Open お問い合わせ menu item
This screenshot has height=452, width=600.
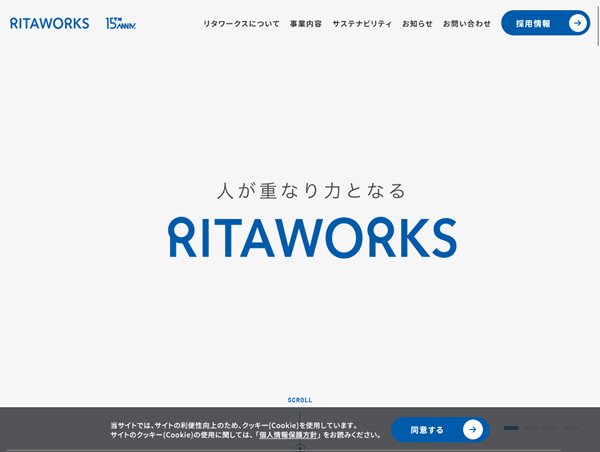[x=467, y=24]
